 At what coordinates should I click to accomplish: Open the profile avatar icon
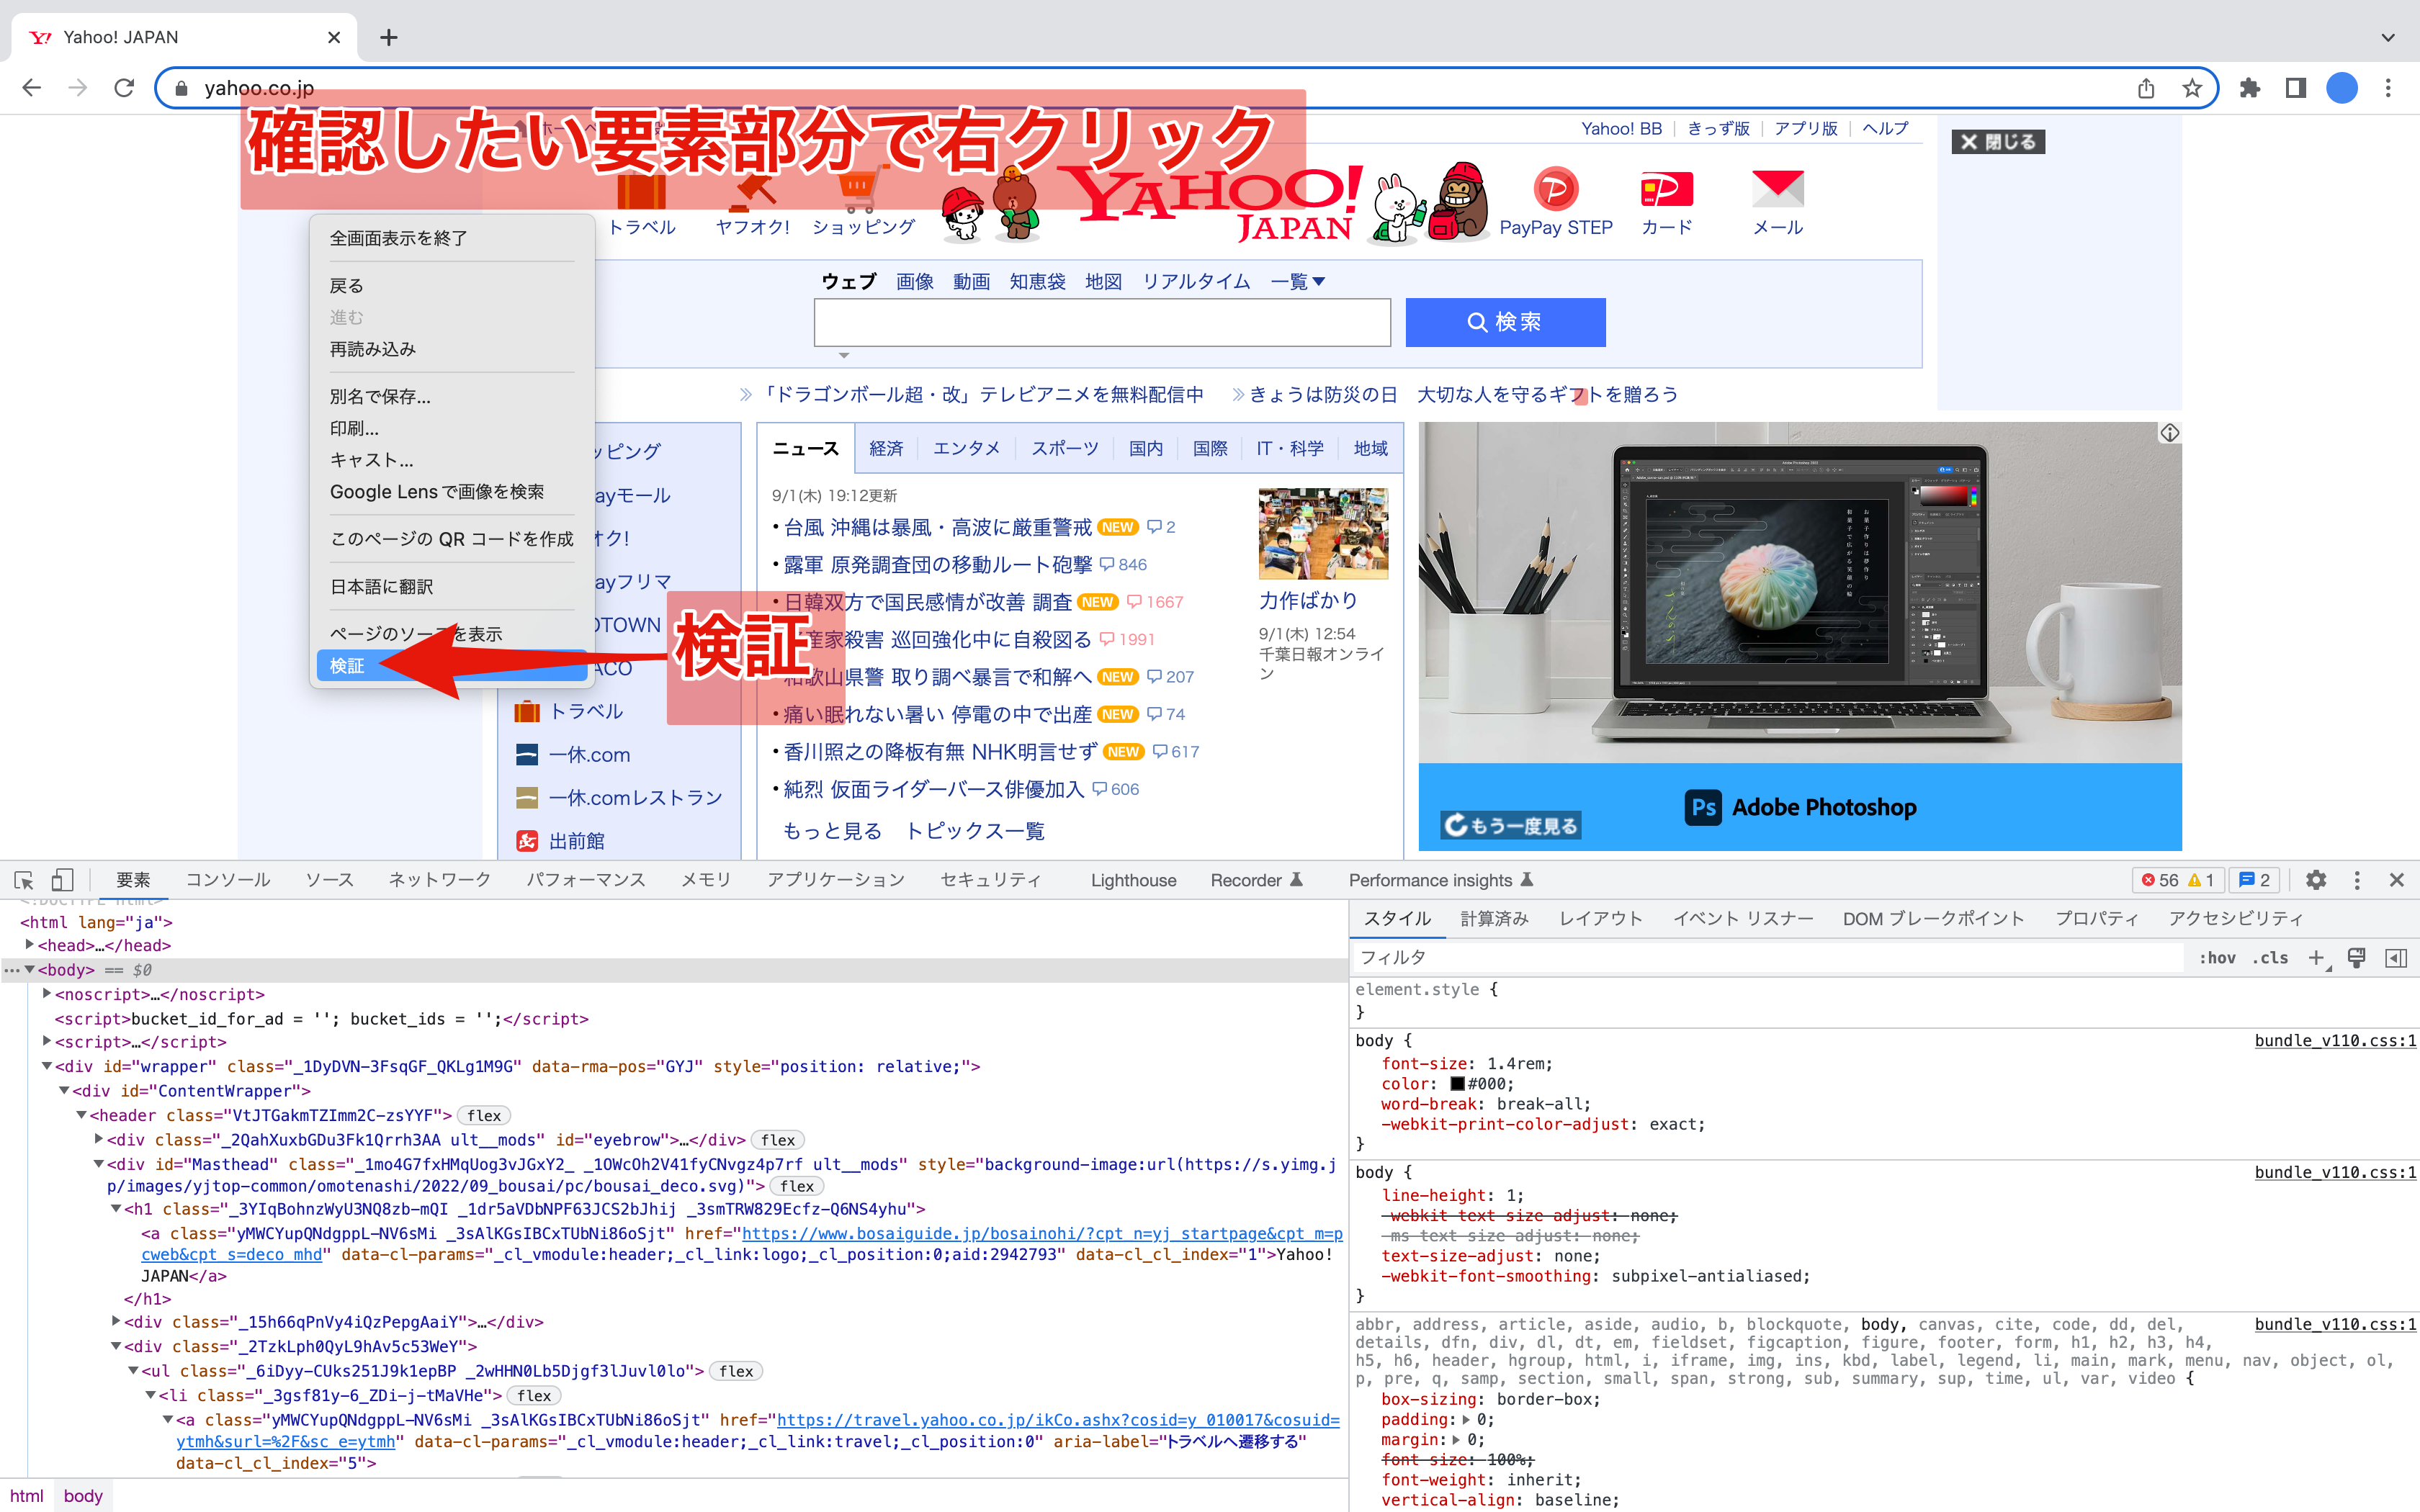click(2342, 88)
